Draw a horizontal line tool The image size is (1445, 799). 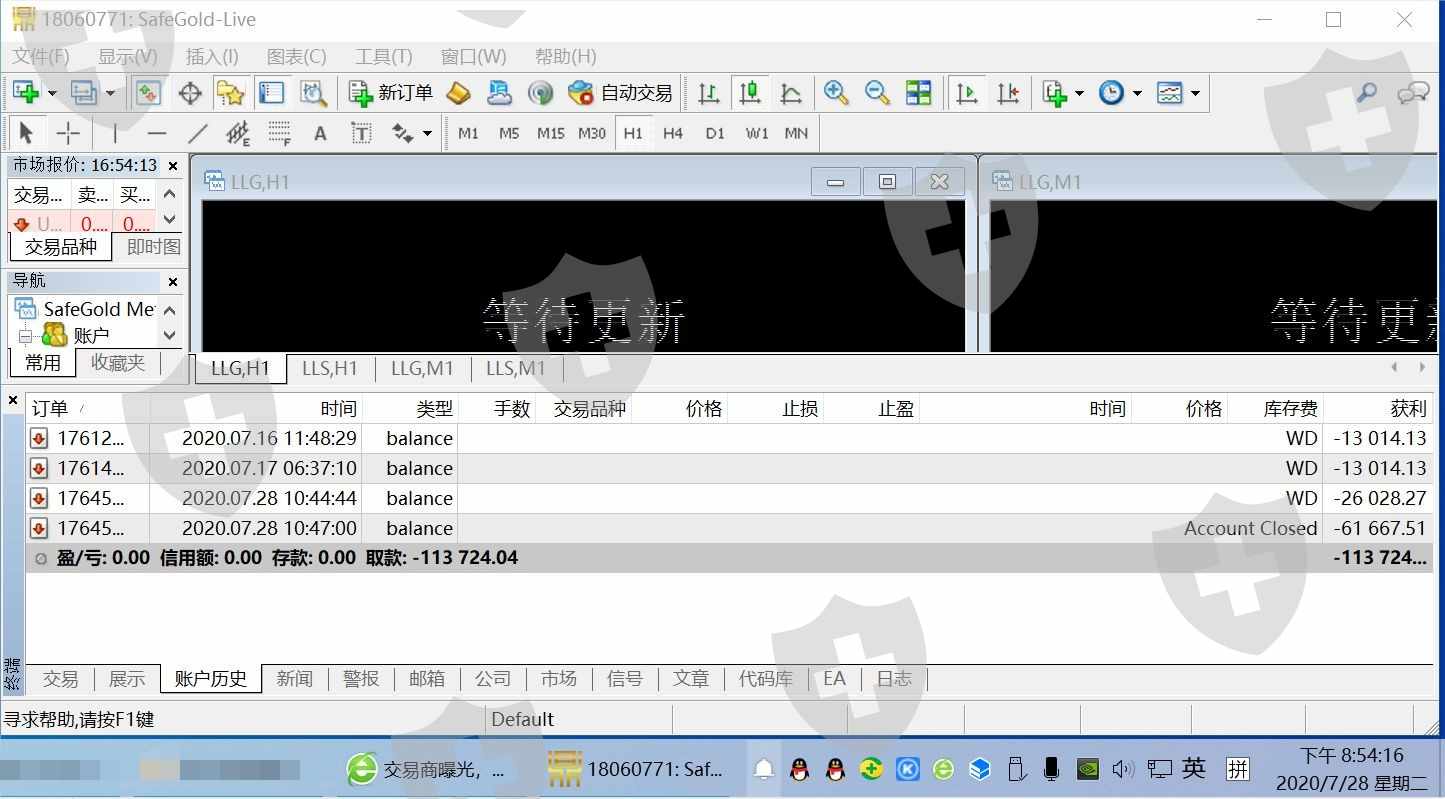pos(157,133)
